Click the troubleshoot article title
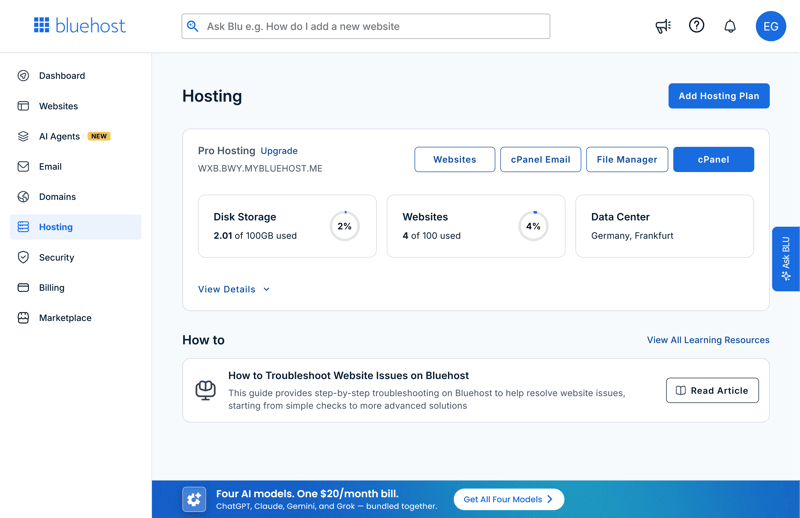Image resolution: width=800 pixels, height=518 pixels. pos(348,376)
